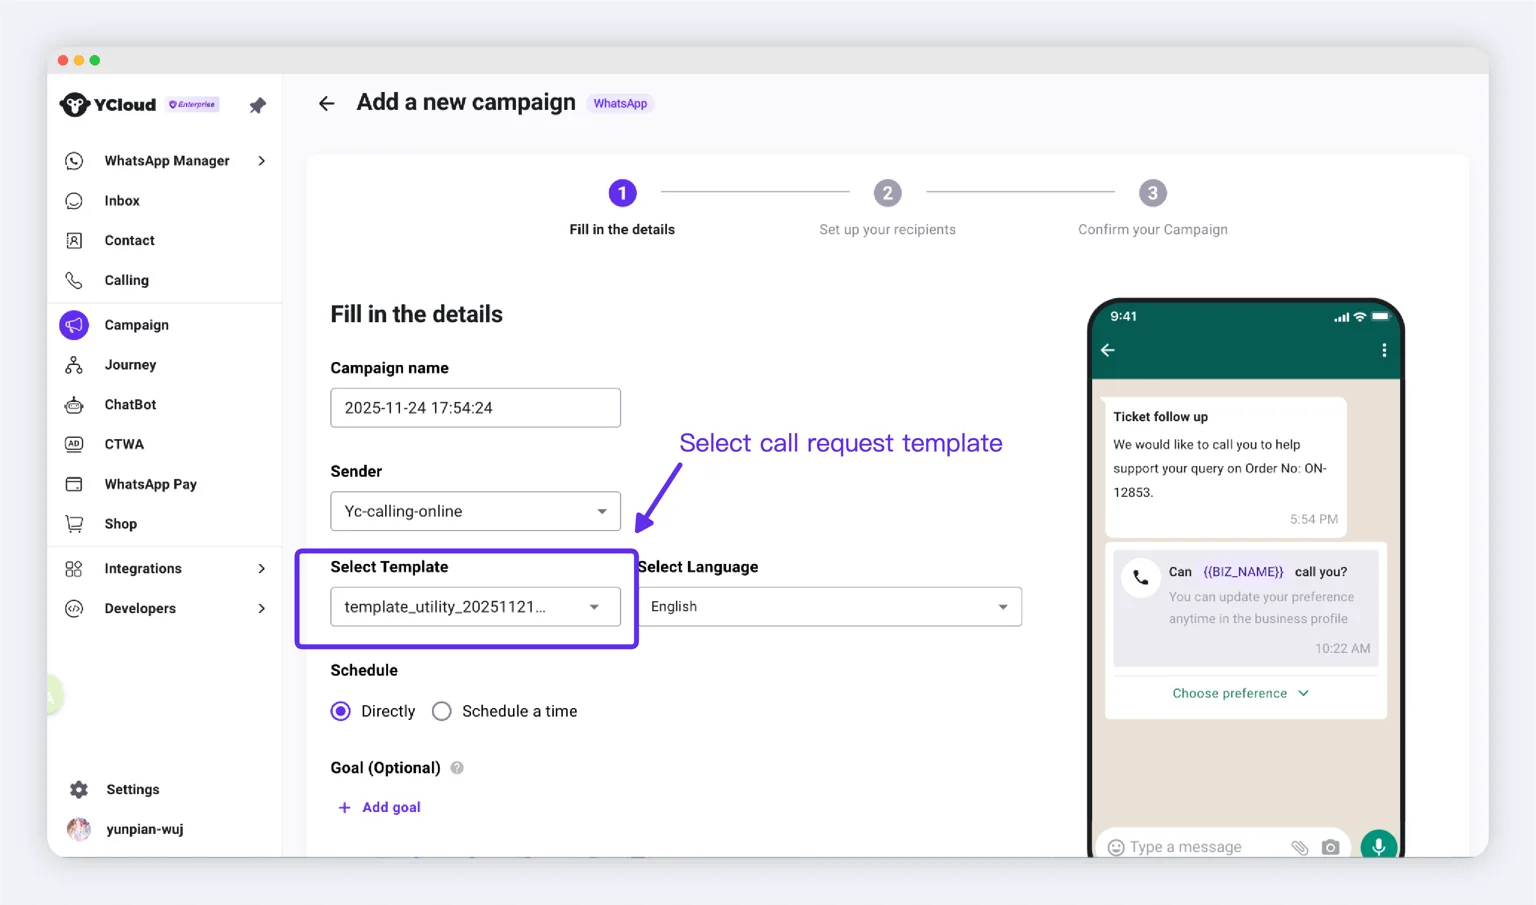Viewport: 1536px width, 905px height.
Task: Open the Shop cart icon
Action: pos(74,524)
